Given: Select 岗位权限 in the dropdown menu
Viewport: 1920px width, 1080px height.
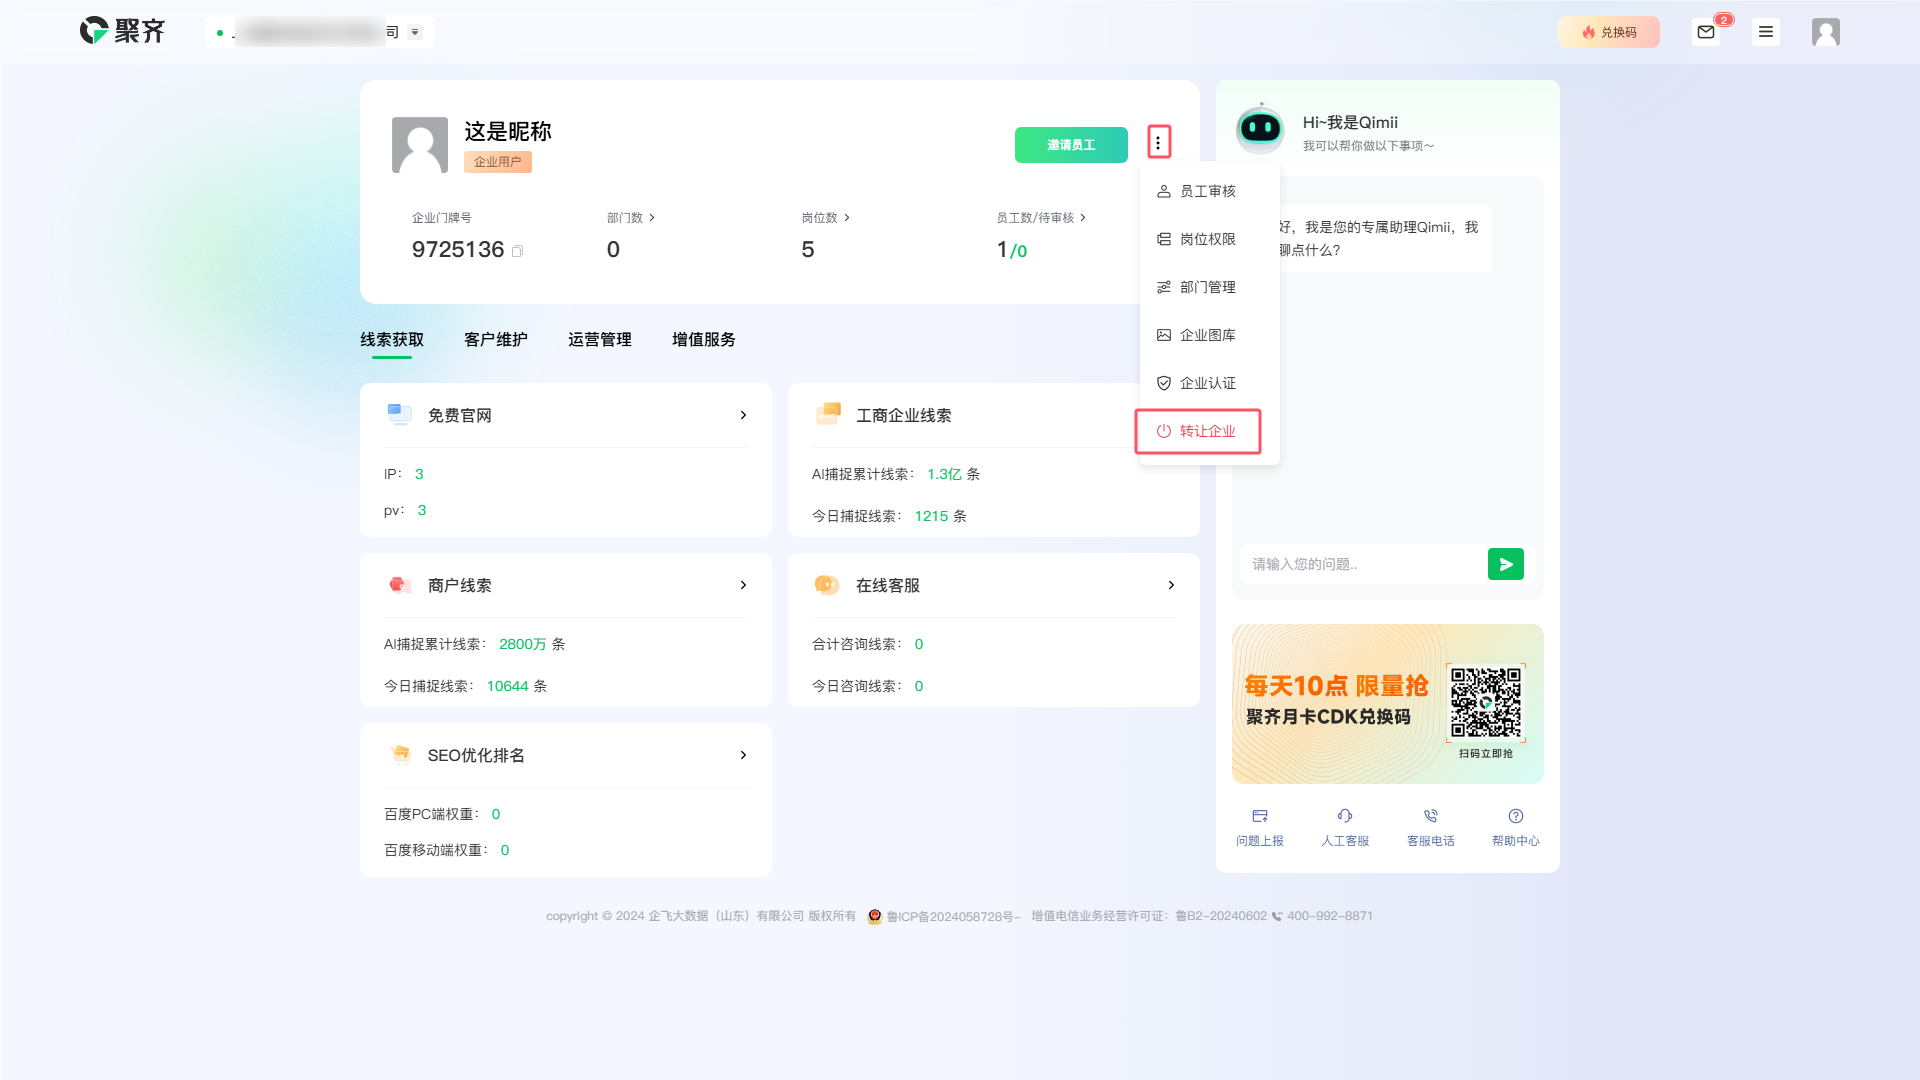Looking at the screenshot, I should pos(1209,239).
